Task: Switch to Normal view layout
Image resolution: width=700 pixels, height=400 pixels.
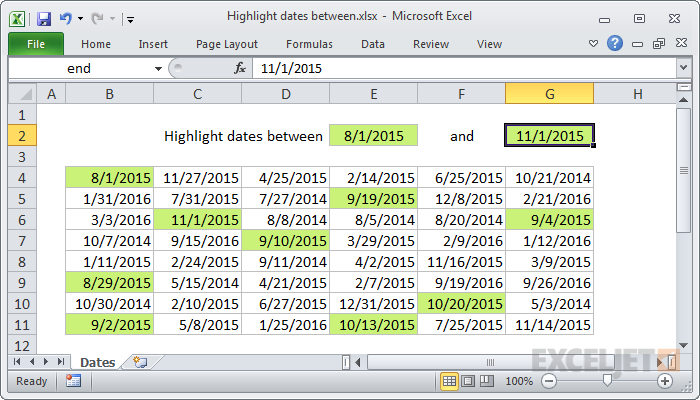Action: pos(449,381)
